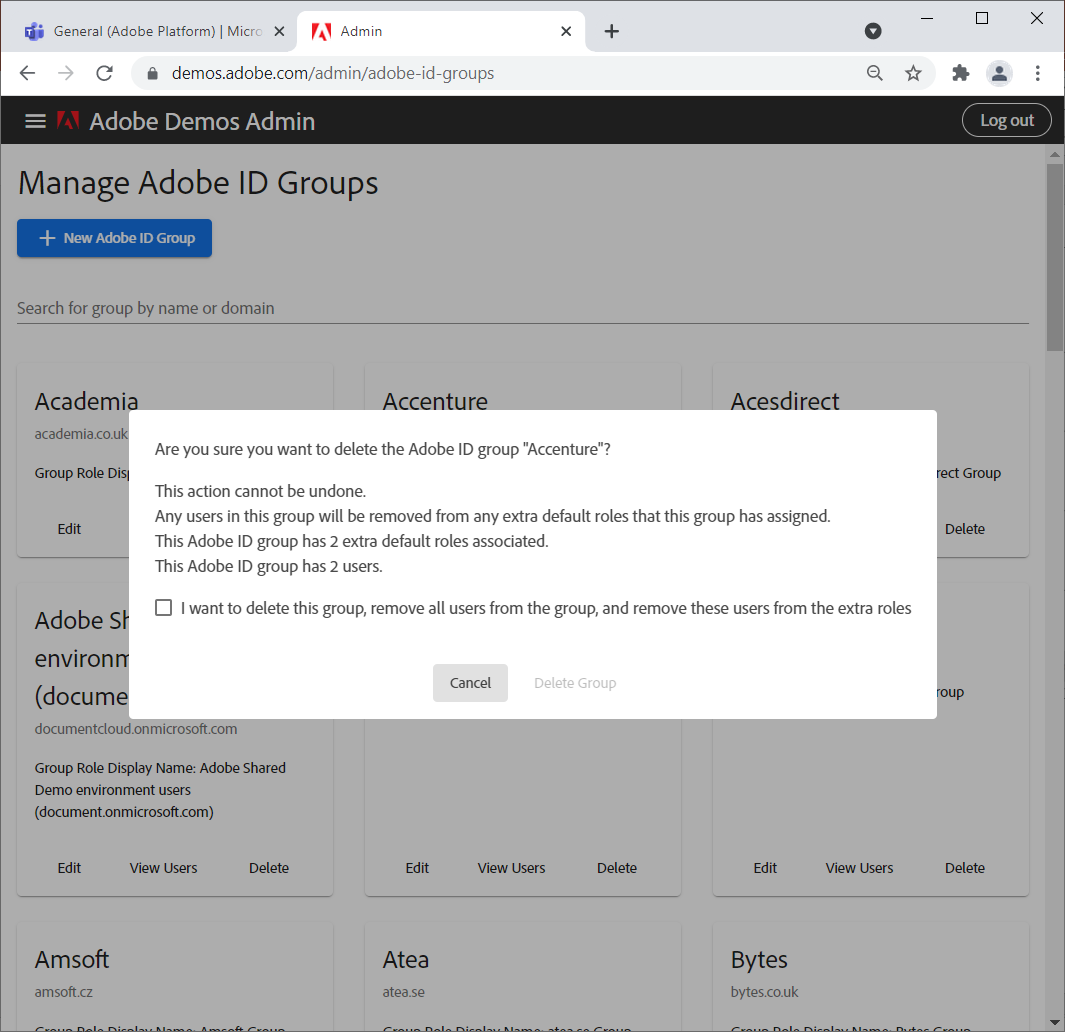This screenshot has height=1032, width=1065.
Task: Click the 'Atea' group title
Action: point(405,959)
